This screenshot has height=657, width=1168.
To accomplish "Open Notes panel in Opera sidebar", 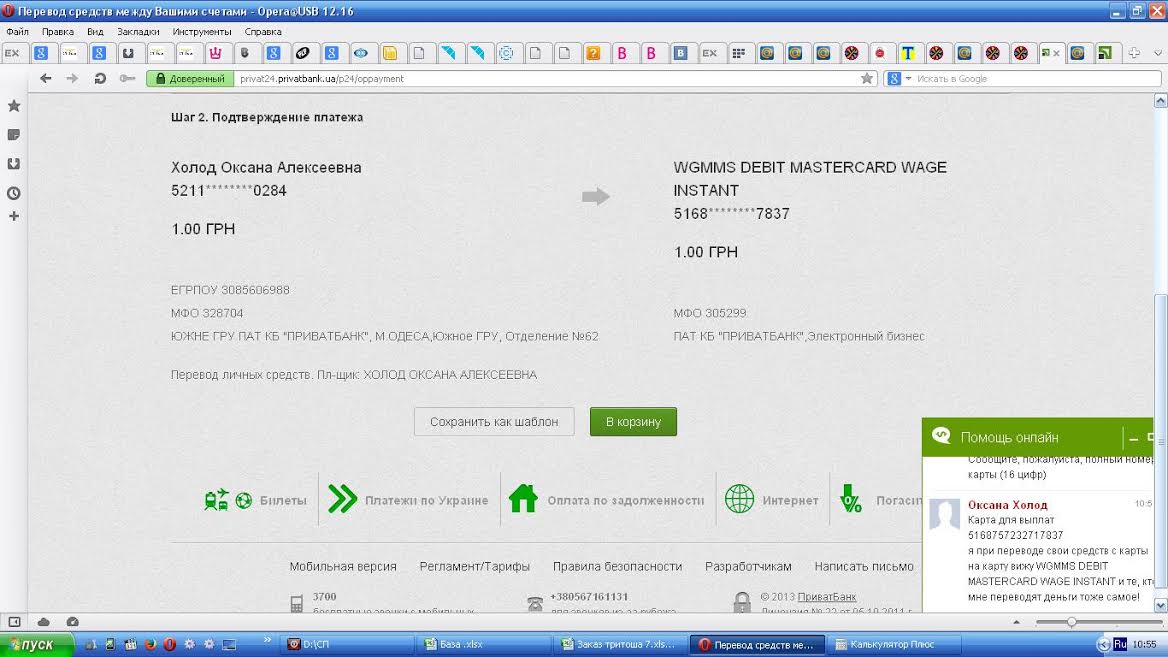I will [13, 135].
